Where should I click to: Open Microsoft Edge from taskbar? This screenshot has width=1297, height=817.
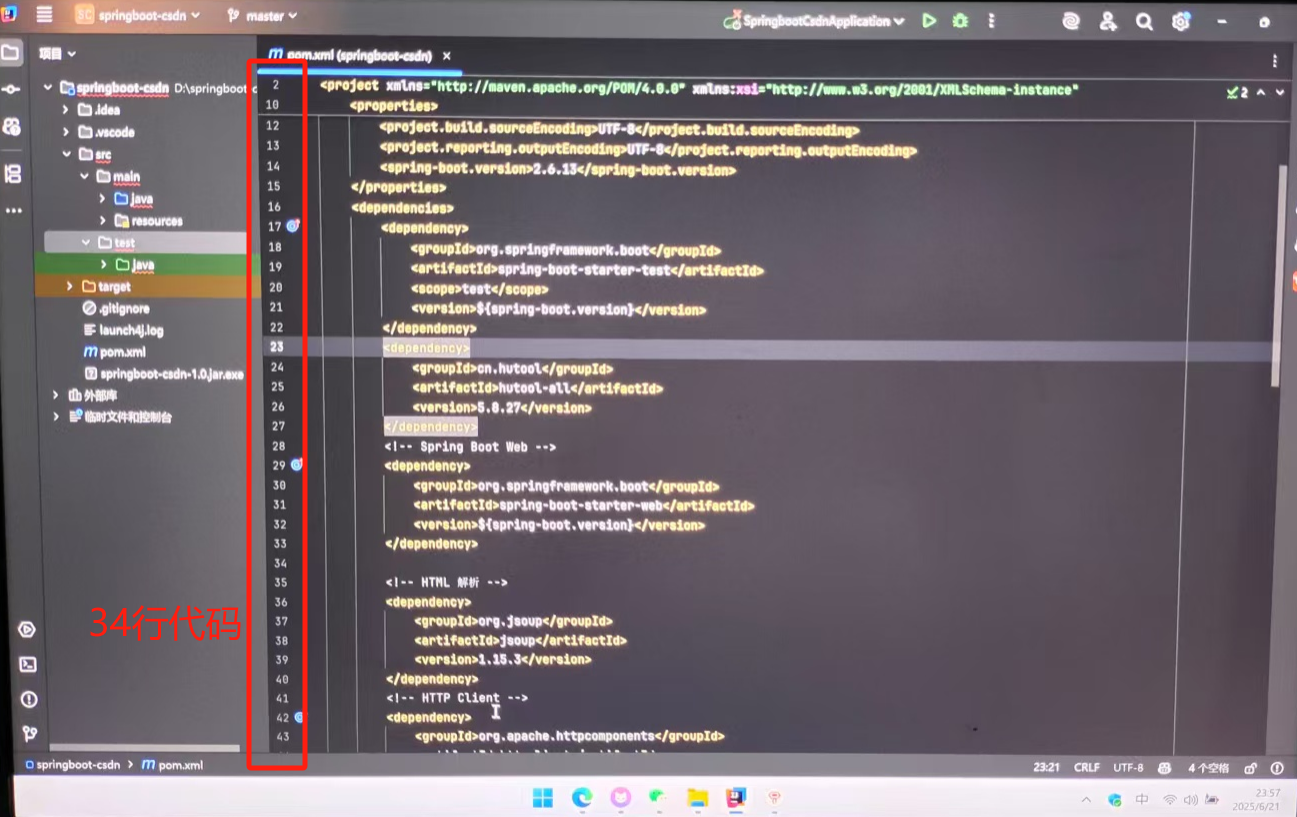[582, 797]
